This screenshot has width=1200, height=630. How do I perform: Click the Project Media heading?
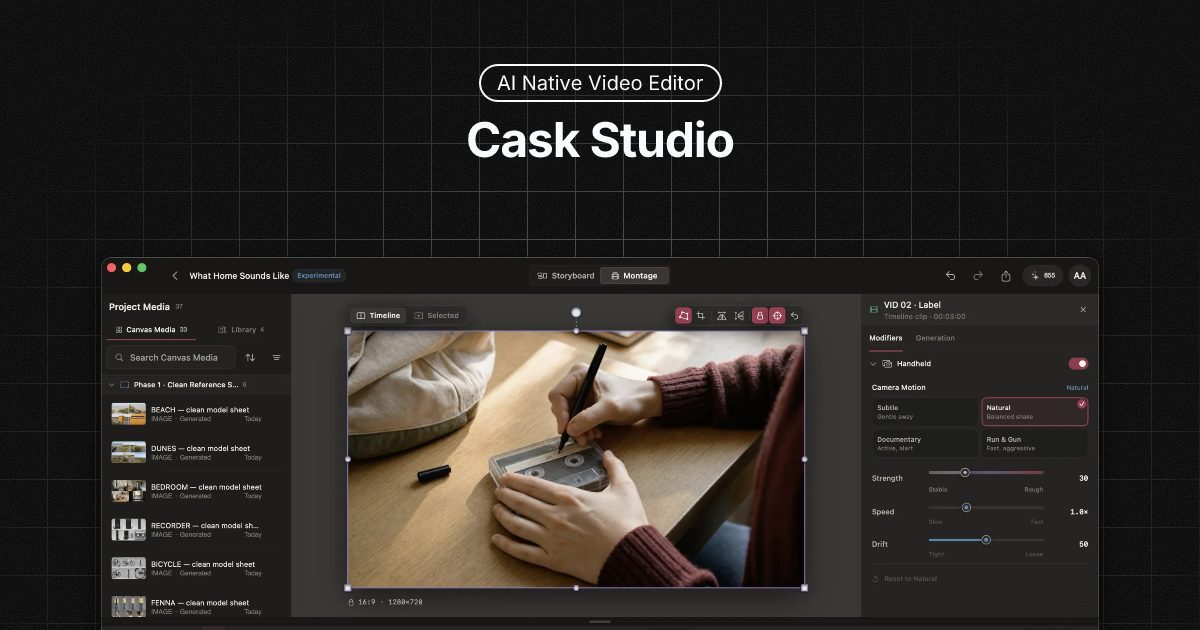pyautogui.click(x=139, y=307)
